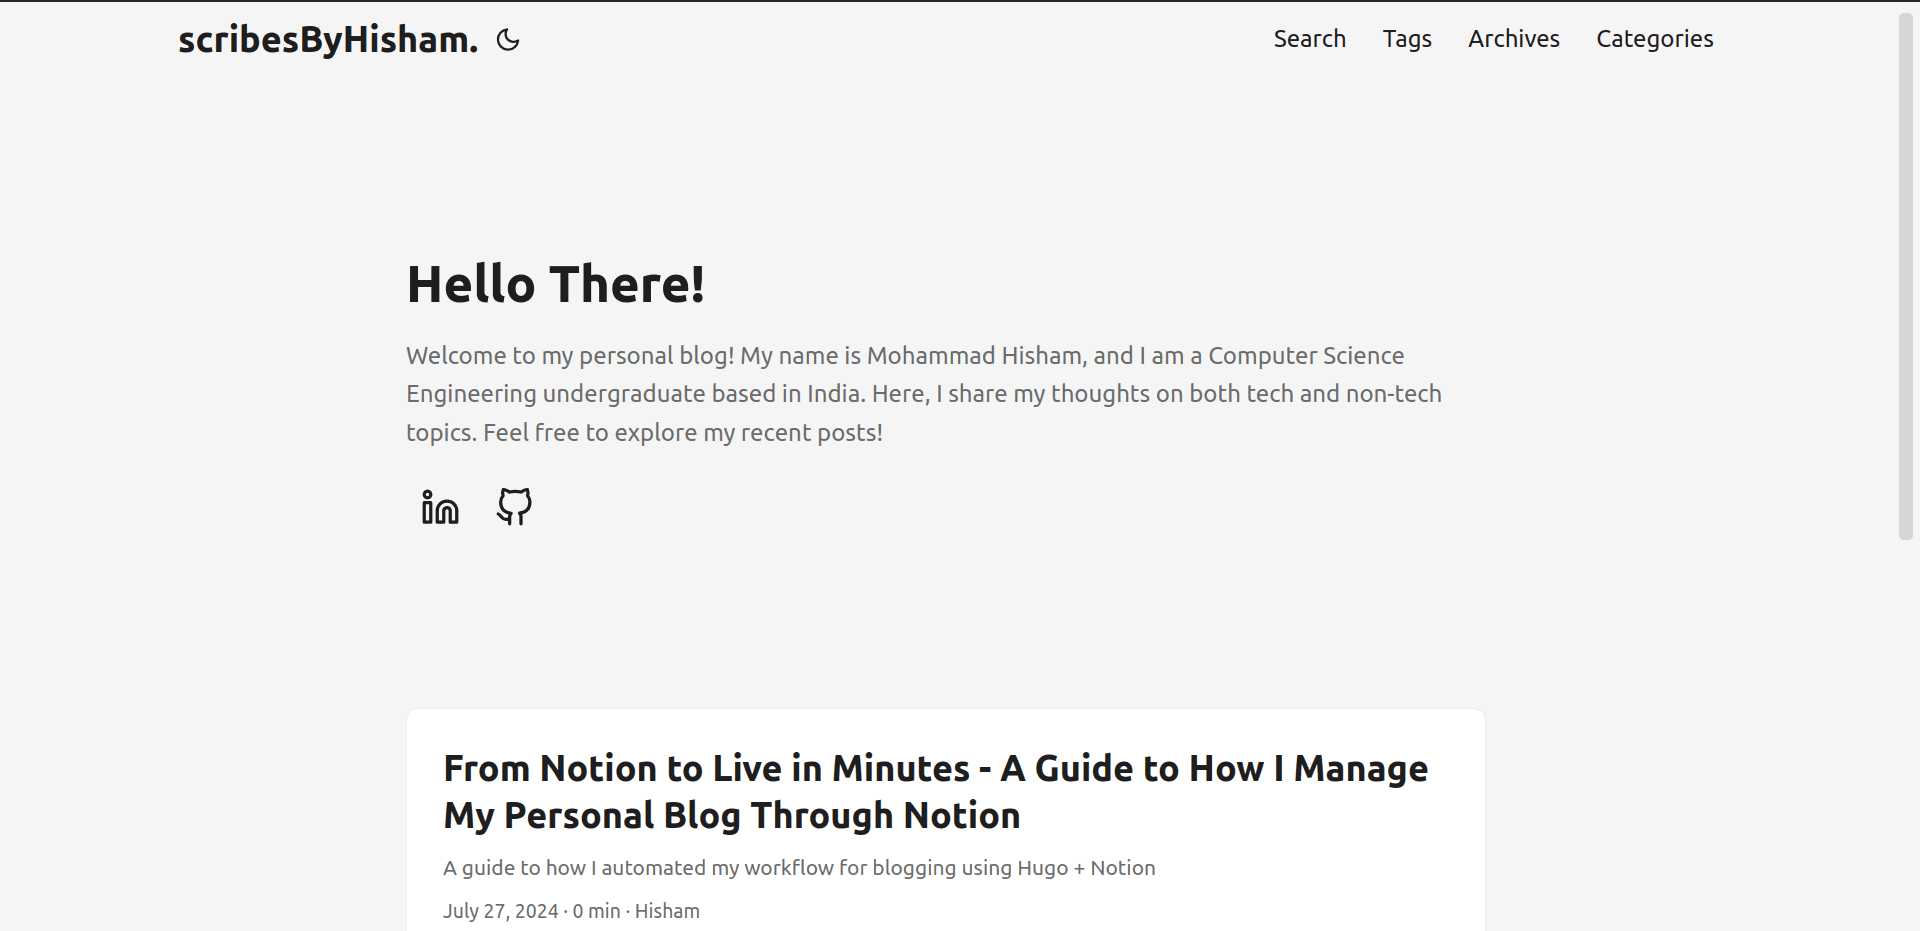Viewport: 1920px width, 931px height.
Task: Open the Archives page
Action: (x=1513, y=39)
